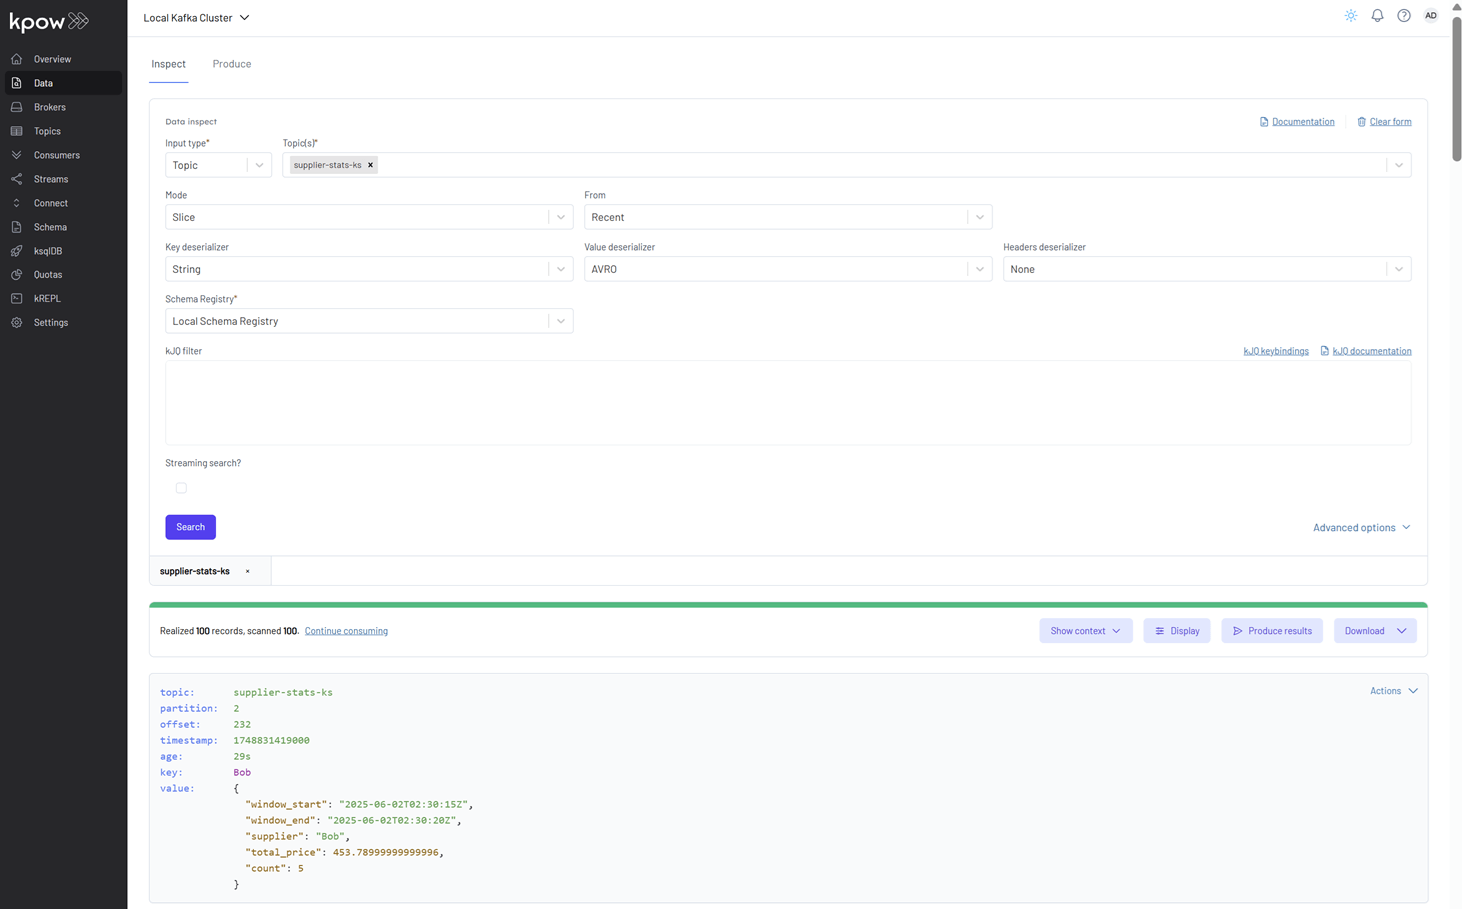The image size is (1462, 909).
Task: Click the Topic(s) input field
Action: (x=847, y=165)
